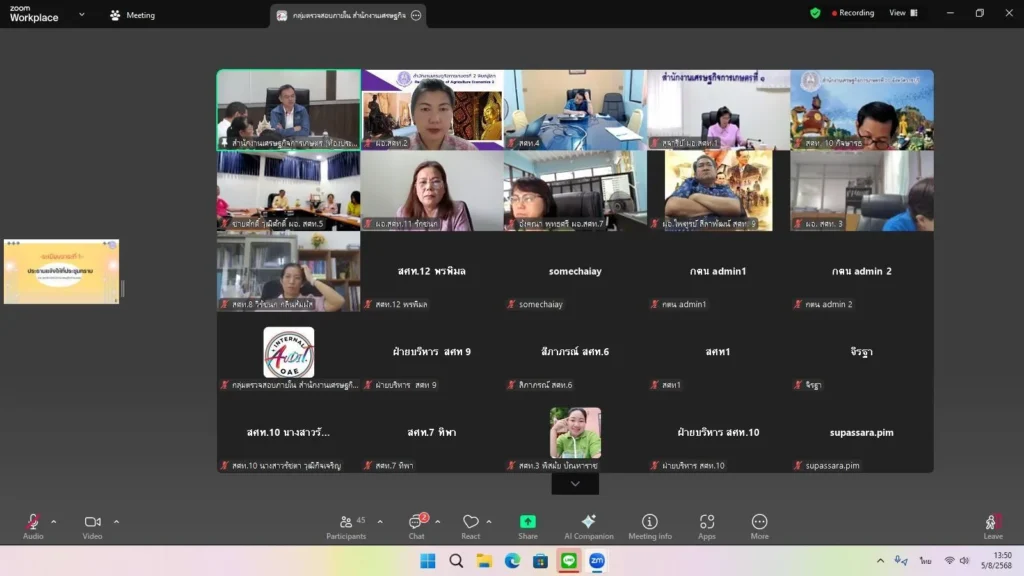Select the ฝ่ายบริหาร สศท 9 tile
The height and width of the screenshot is (576, 1024).
point(432,353)
